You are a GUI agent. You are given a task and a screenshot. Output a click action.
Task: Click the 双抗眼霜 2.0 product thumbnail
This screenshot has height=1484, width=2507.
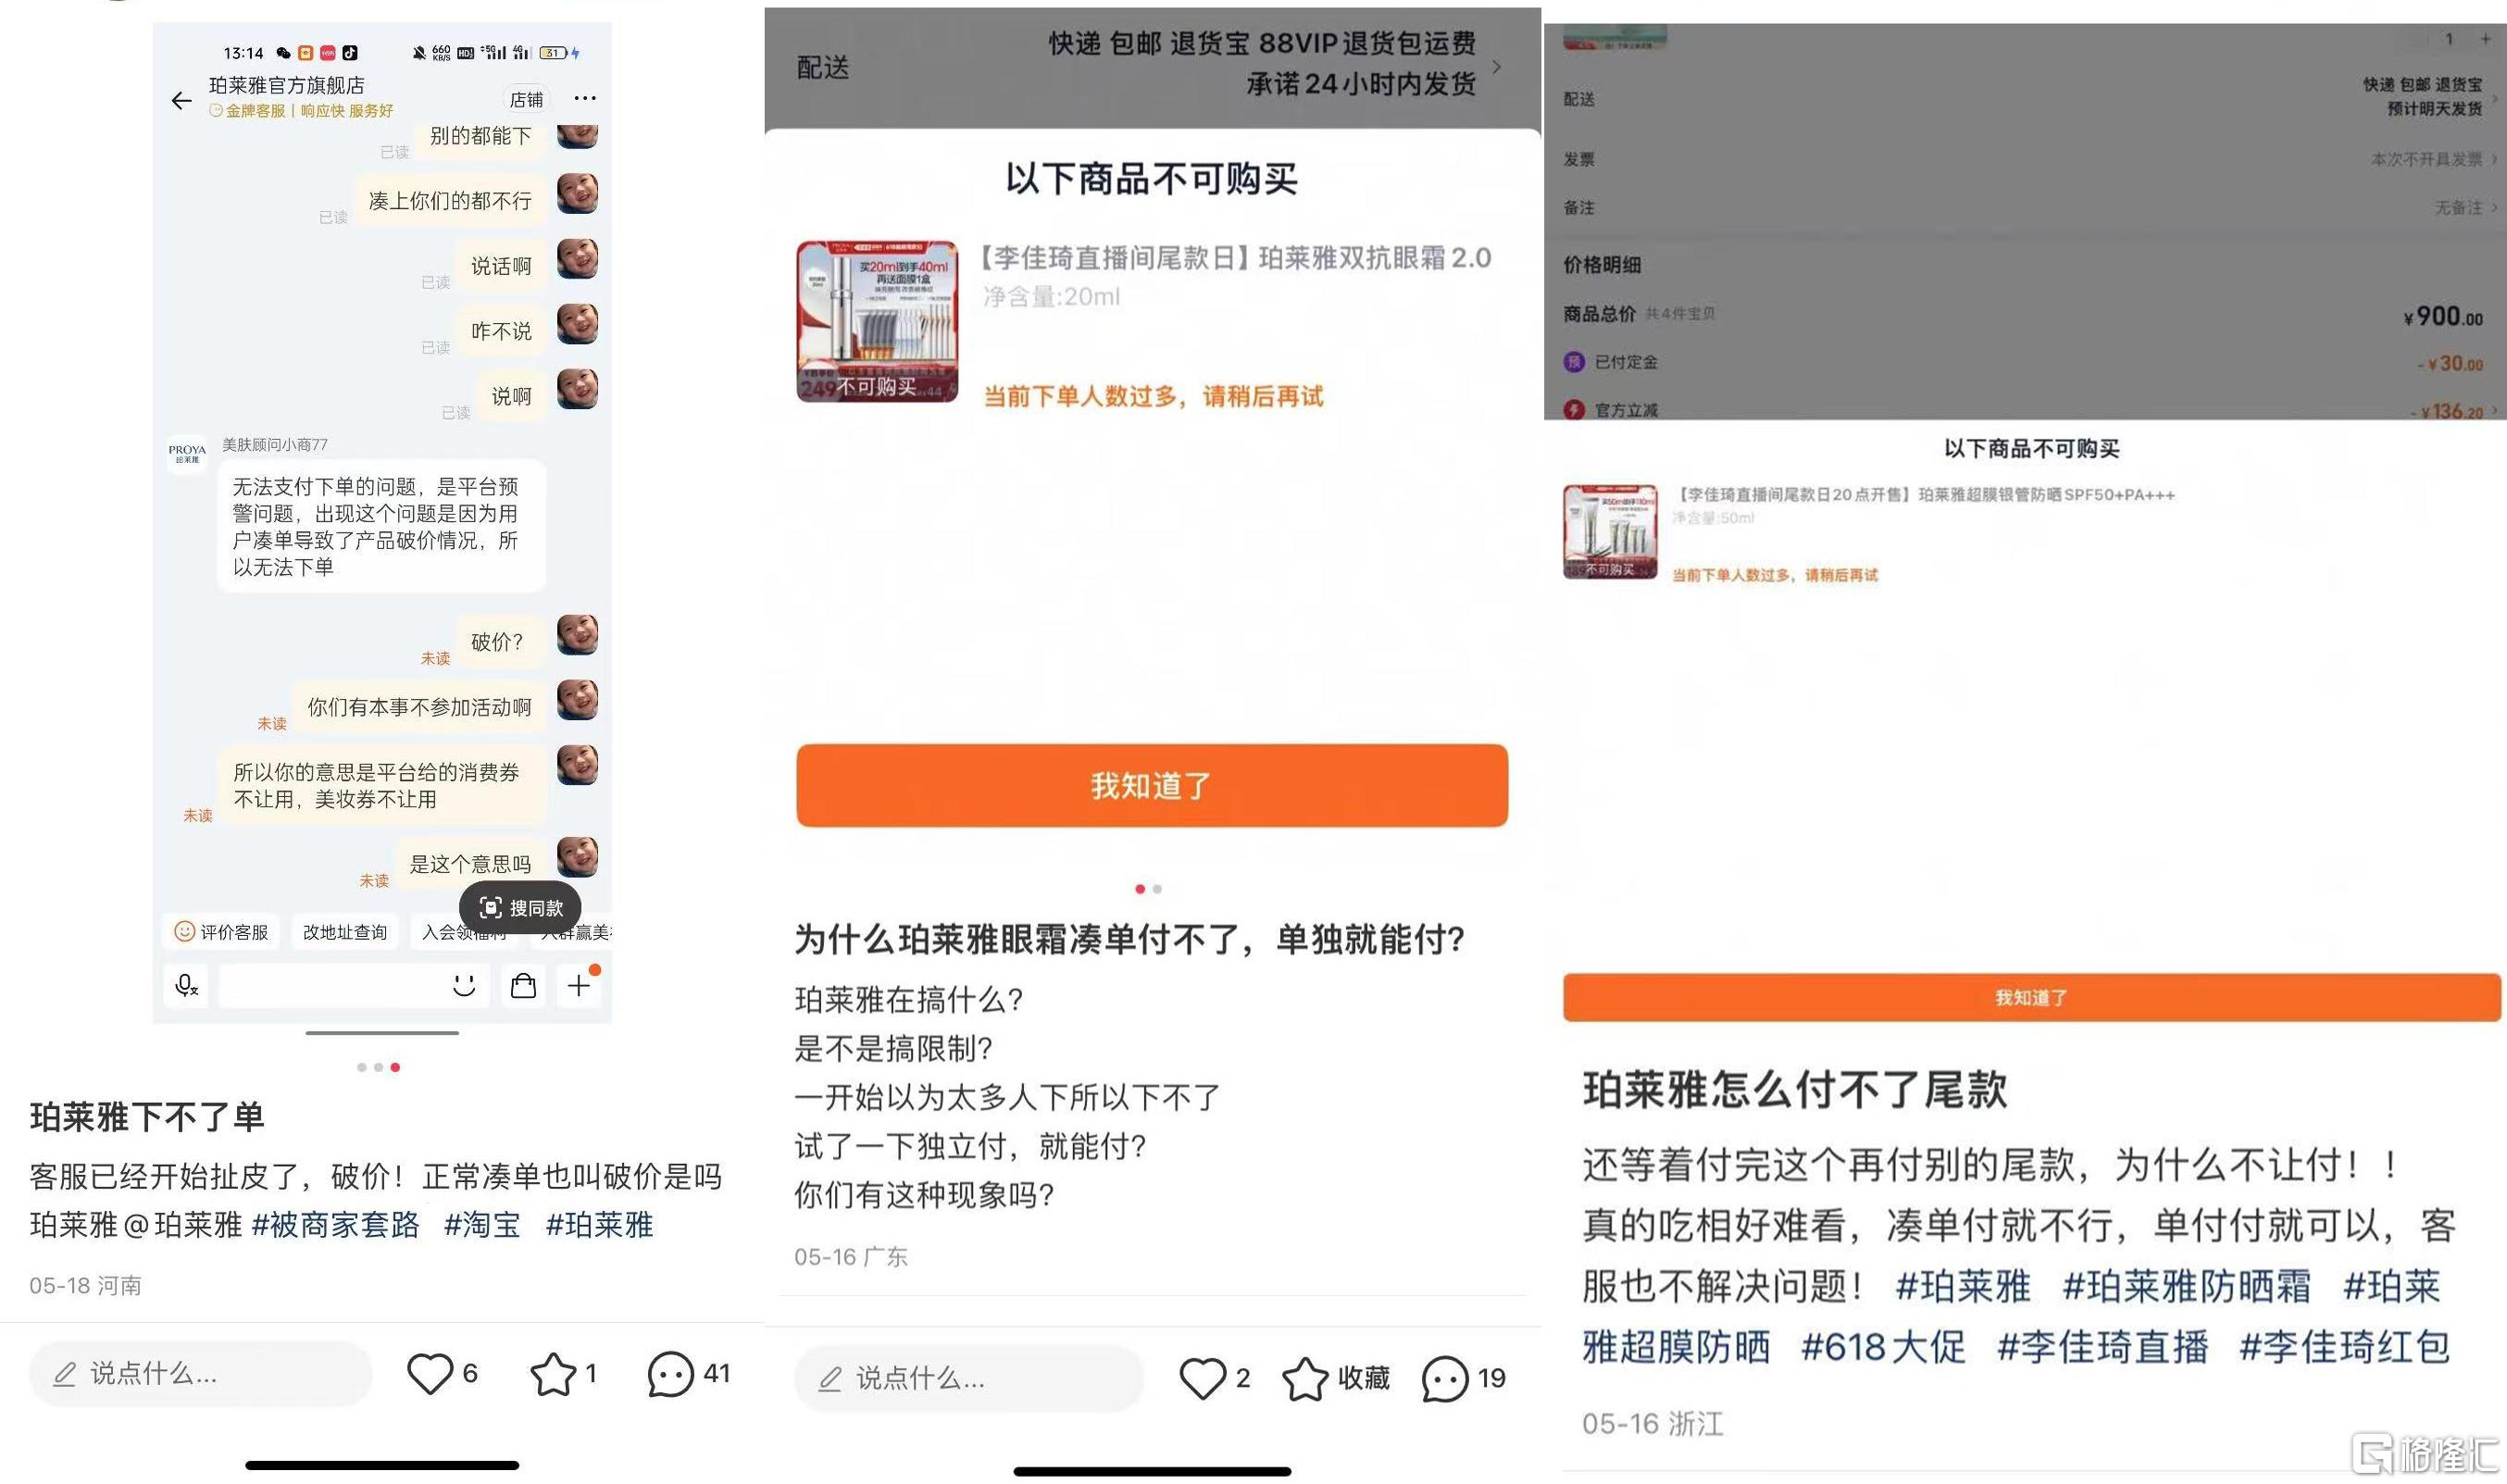[877, 321]
